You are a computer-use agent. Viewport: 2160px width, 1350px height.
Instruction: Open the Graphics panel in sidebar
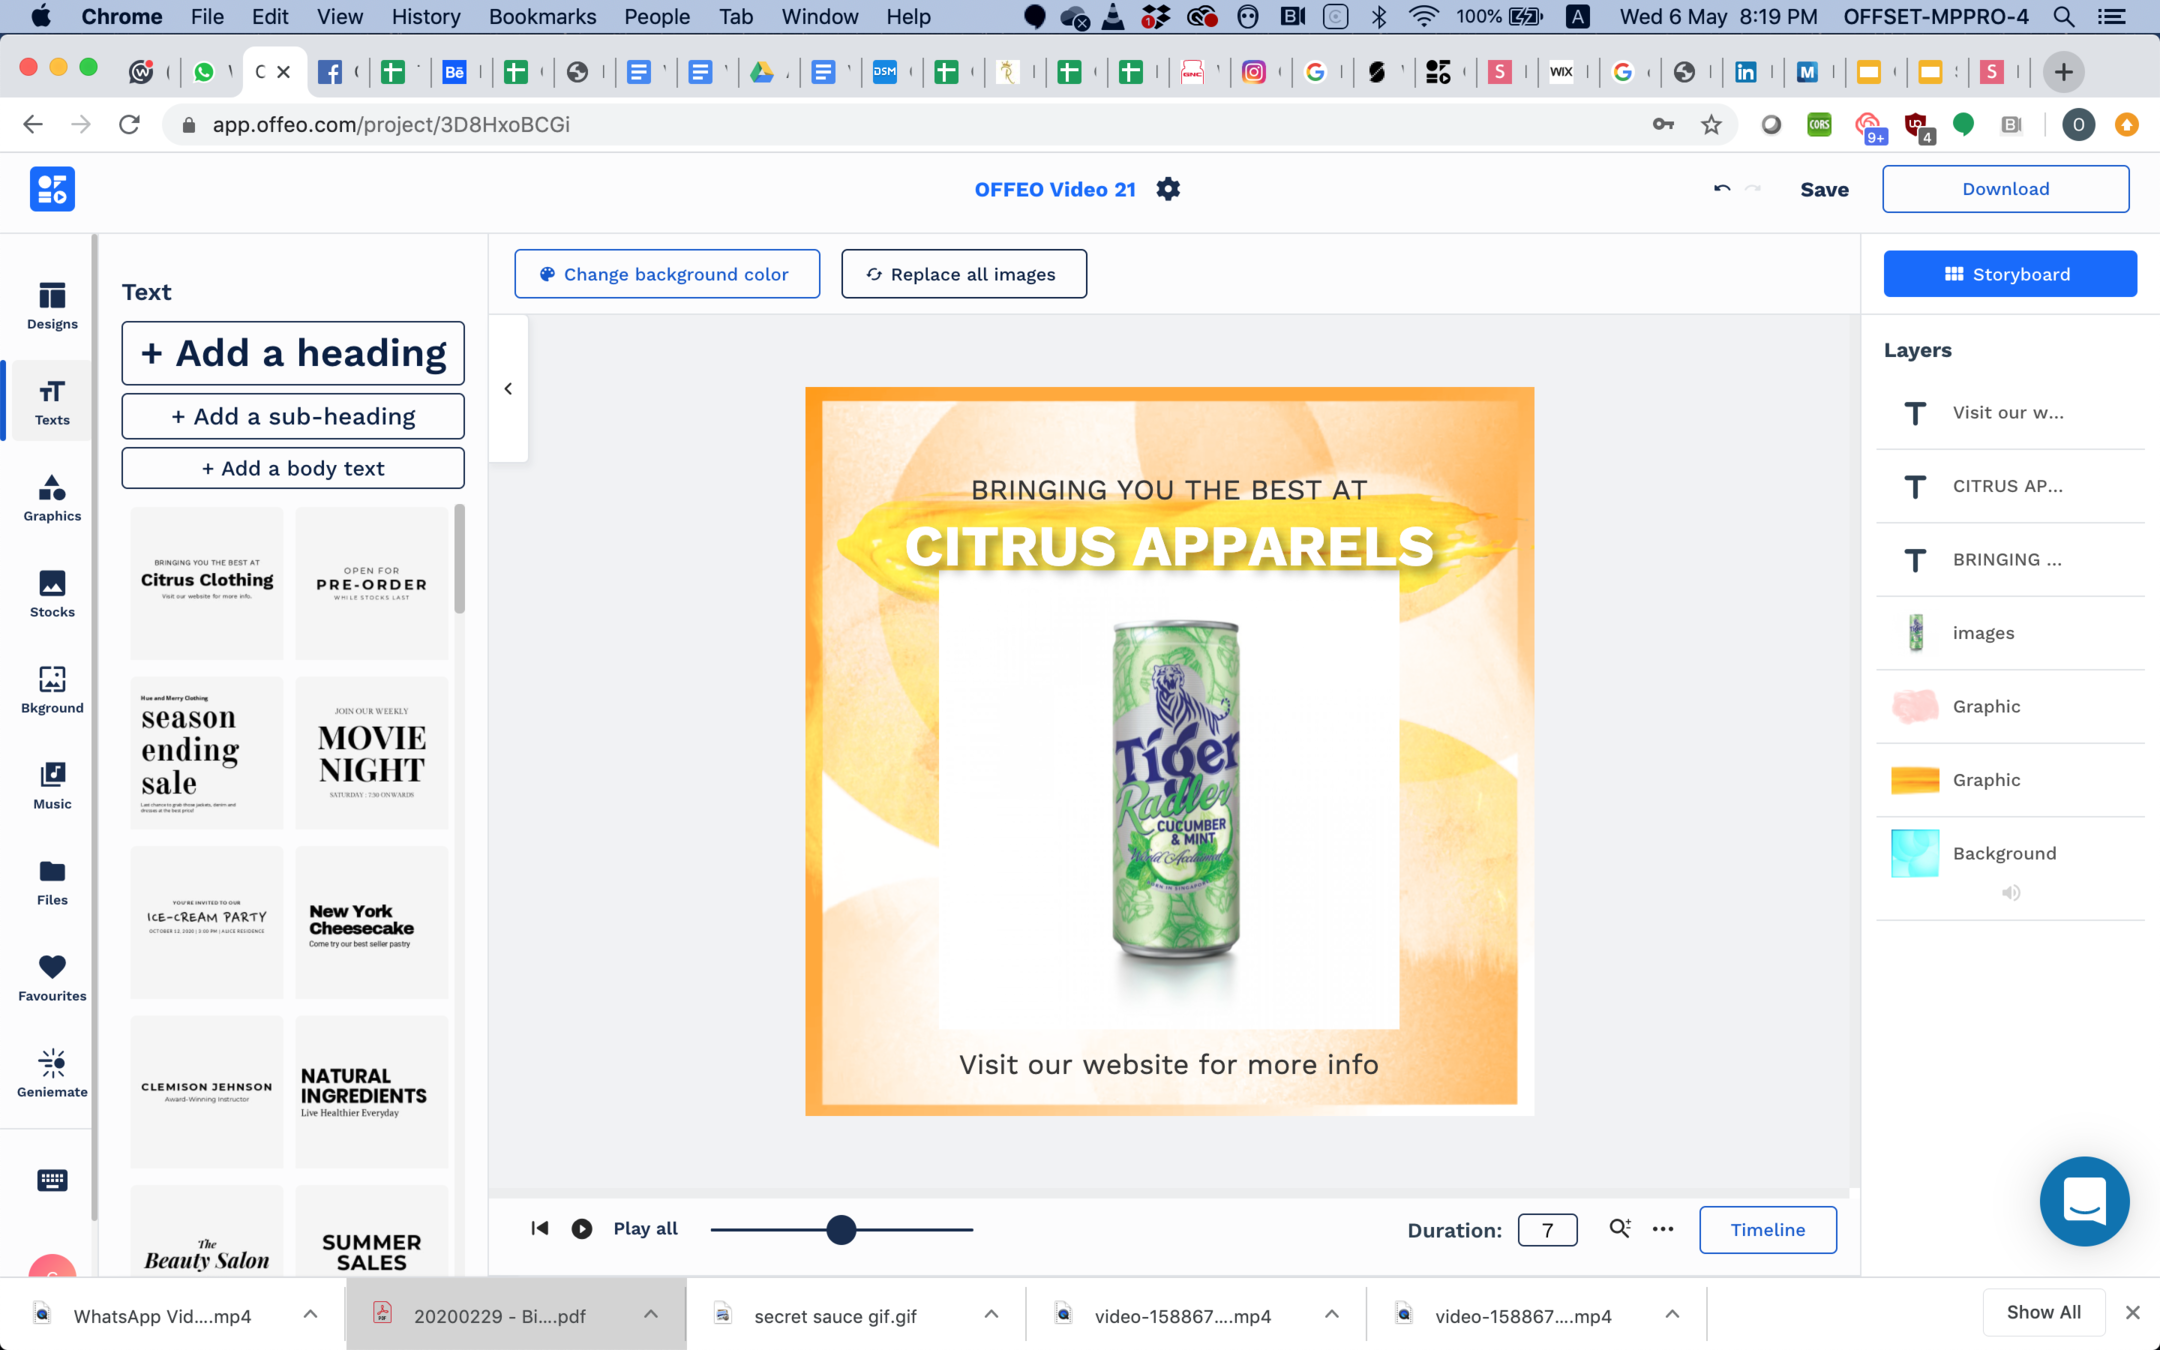pos(52,498)
